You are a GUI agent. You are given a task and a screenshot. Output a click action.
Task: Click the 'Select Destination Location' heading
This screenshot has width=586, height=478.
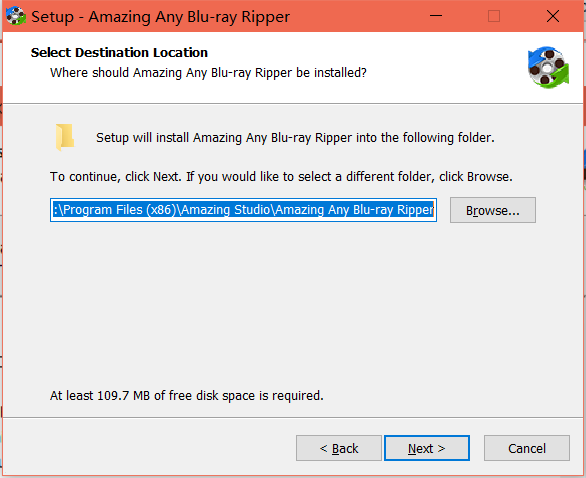[x=119, y=53]
